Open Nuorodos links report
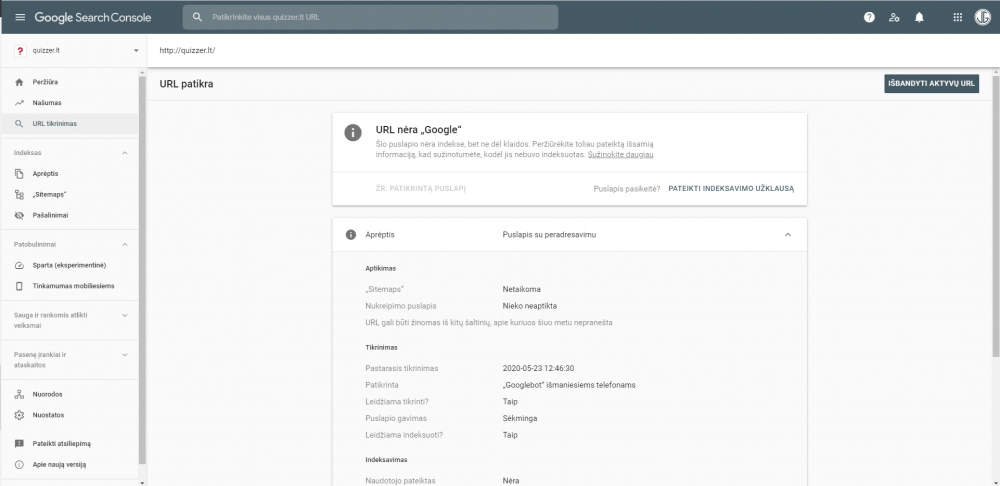Screen dimensions: 1000x486 coord(69,394)
